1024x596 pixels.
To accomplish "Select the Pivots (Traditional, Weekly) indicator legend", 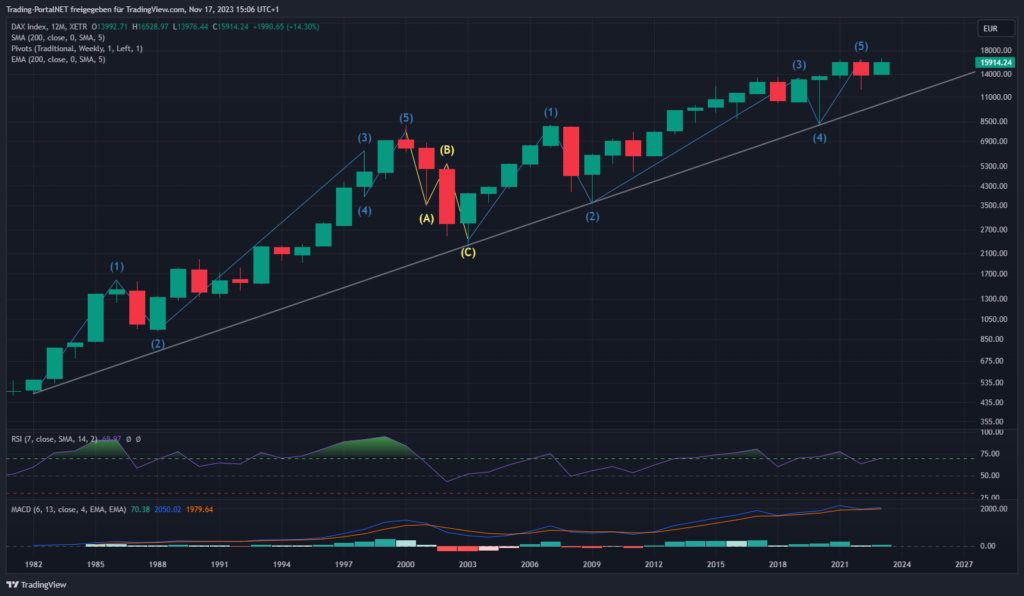I will pos(76,48).
